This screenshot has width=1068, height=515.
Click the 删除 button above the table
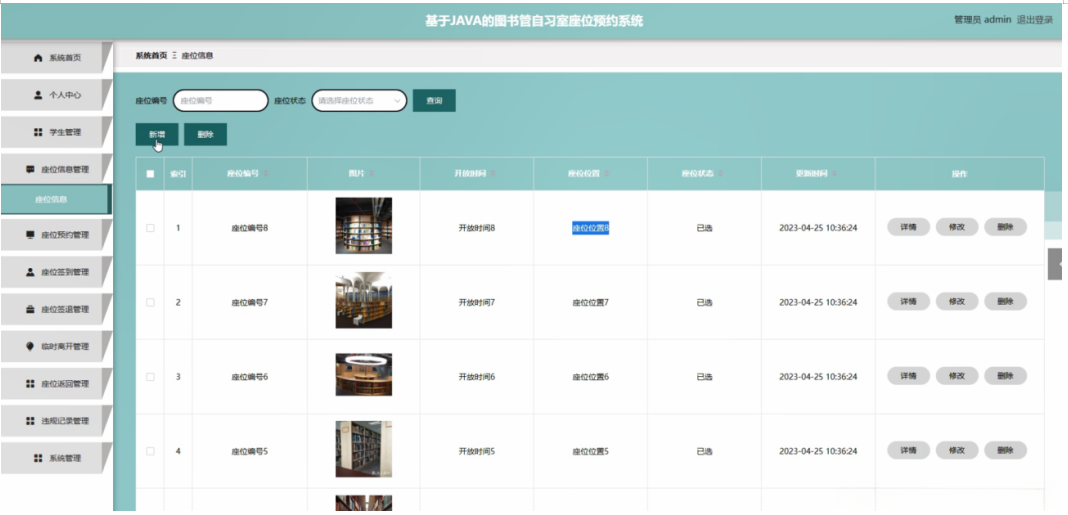pos(205,134)
